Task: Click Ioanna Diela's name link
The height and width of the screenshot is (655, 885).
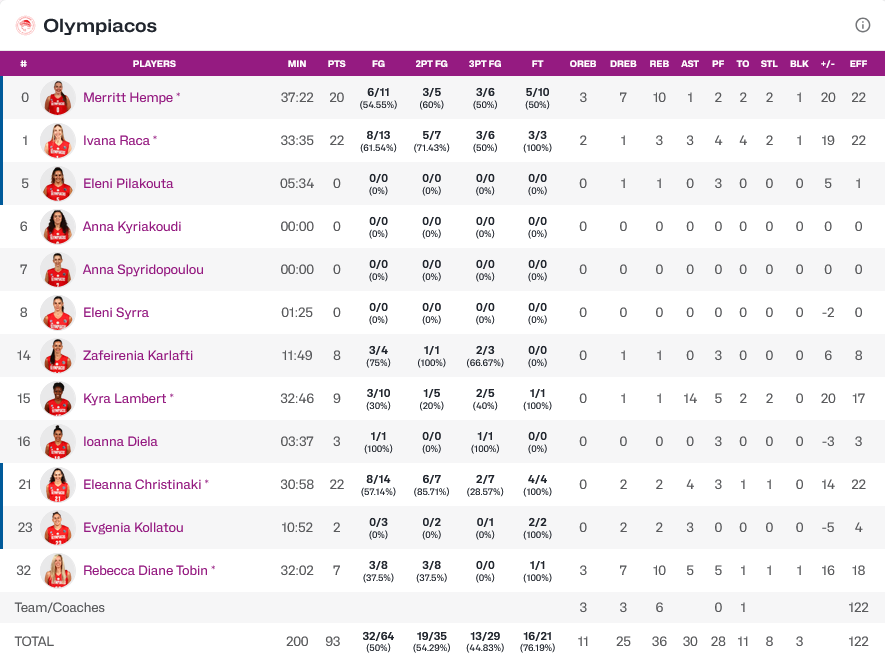Action: [x=120, y=442]
